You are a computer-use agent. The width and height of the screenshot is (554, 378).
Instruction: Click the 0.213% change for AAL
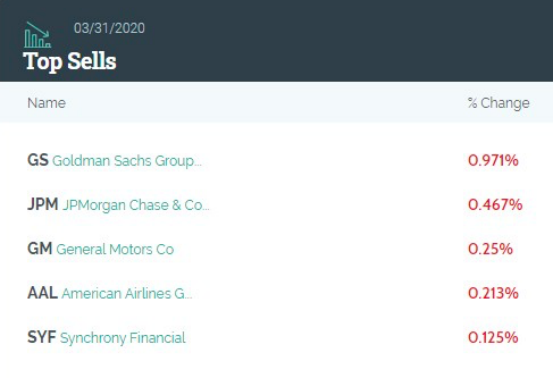(493, 293)
